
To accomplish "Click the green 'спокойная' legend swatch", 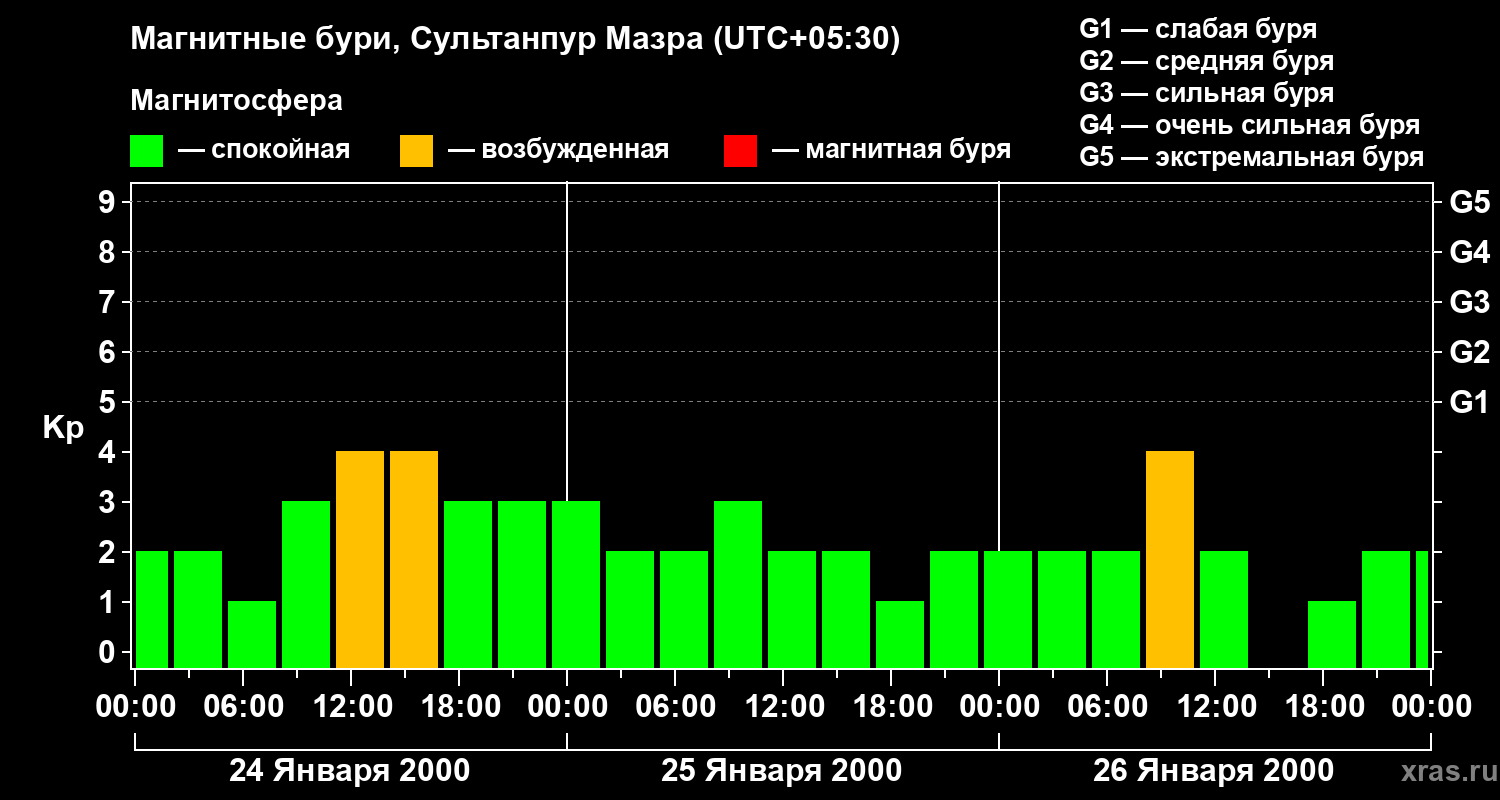I will coord(147,151).
